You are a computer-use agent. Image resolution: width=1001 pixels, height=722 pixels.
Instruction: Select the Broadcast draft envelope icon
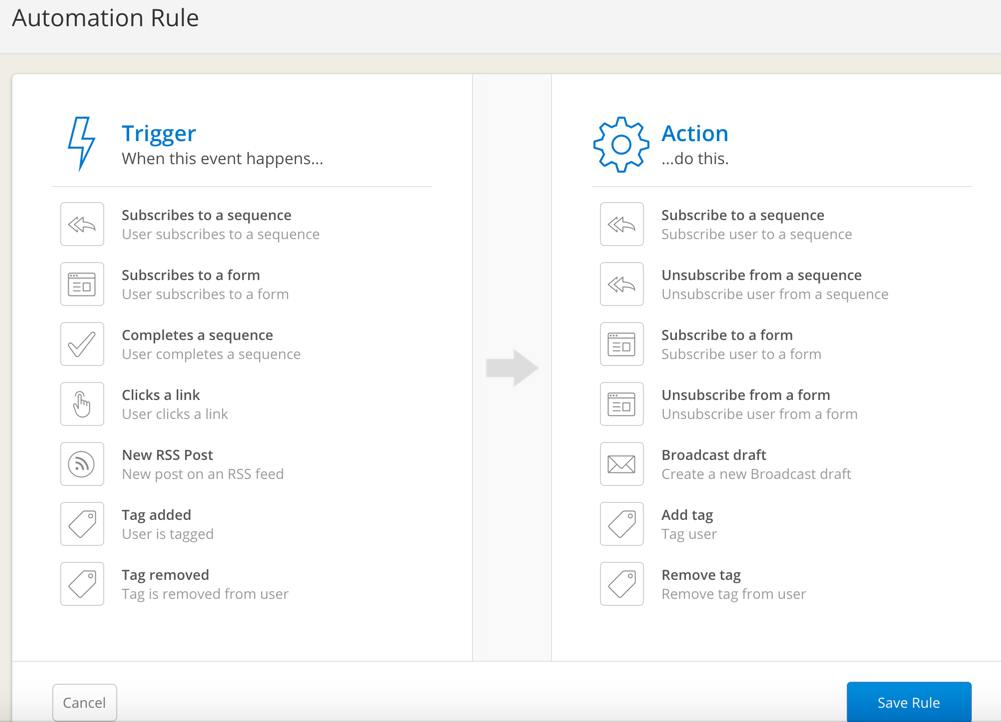[x=622, y=464]
